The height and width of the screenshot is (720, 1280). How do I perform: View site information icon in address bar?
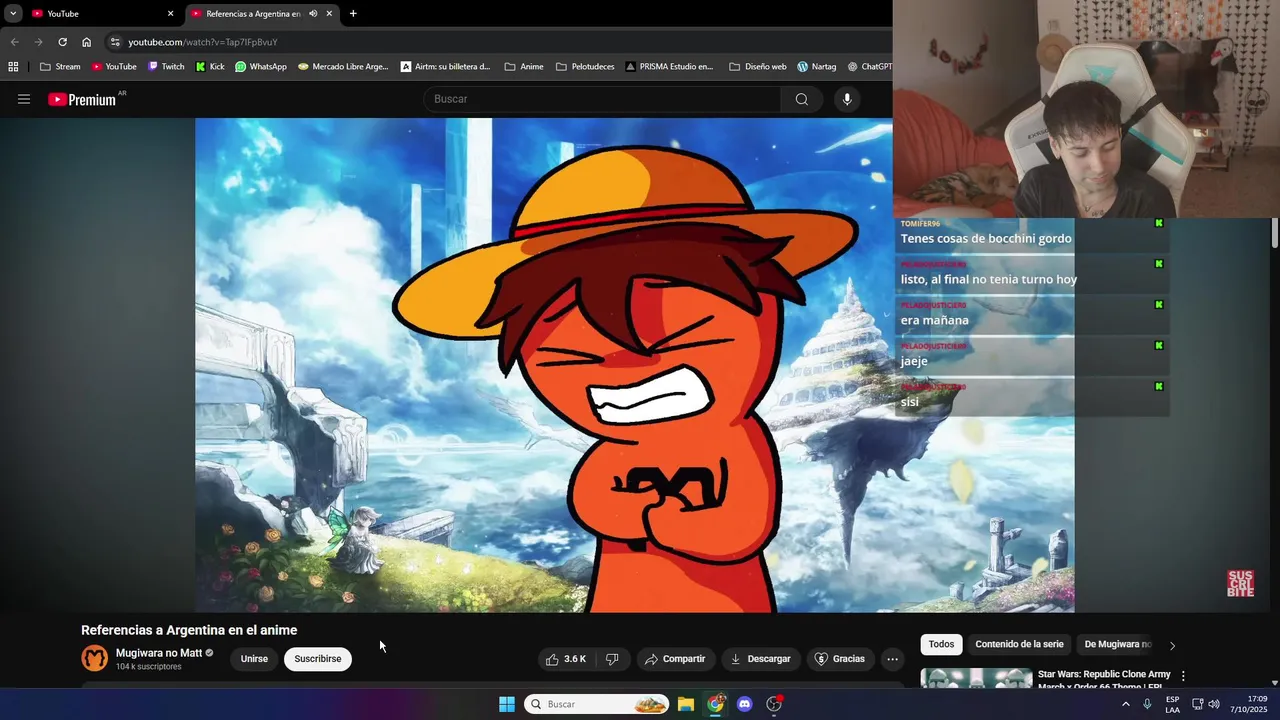point(115,42)
